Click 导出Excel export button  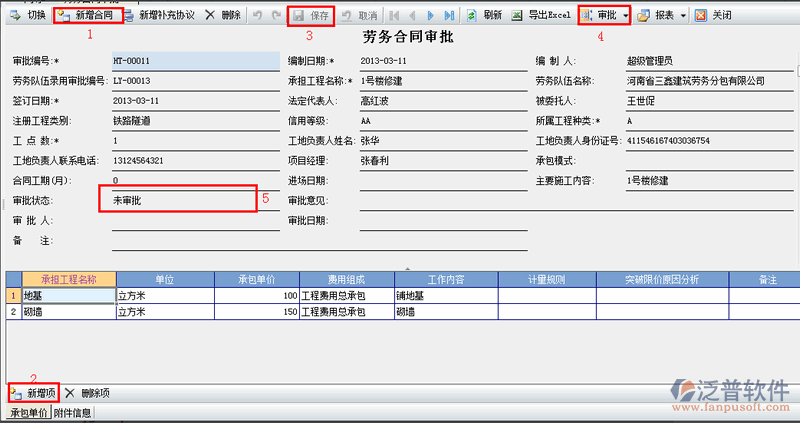[x=541, y=15]
